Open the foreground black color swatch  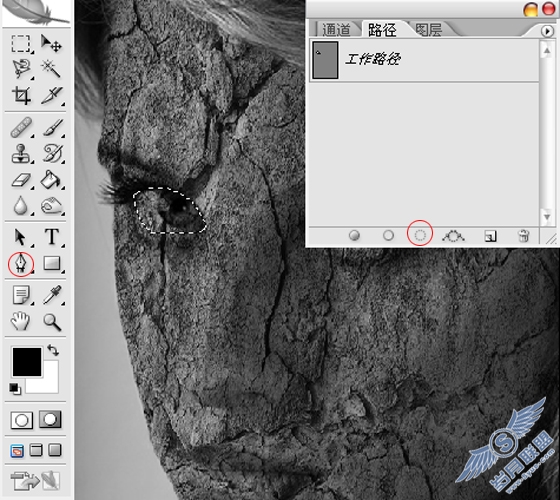pyautogui.click(x=27, y=362)
